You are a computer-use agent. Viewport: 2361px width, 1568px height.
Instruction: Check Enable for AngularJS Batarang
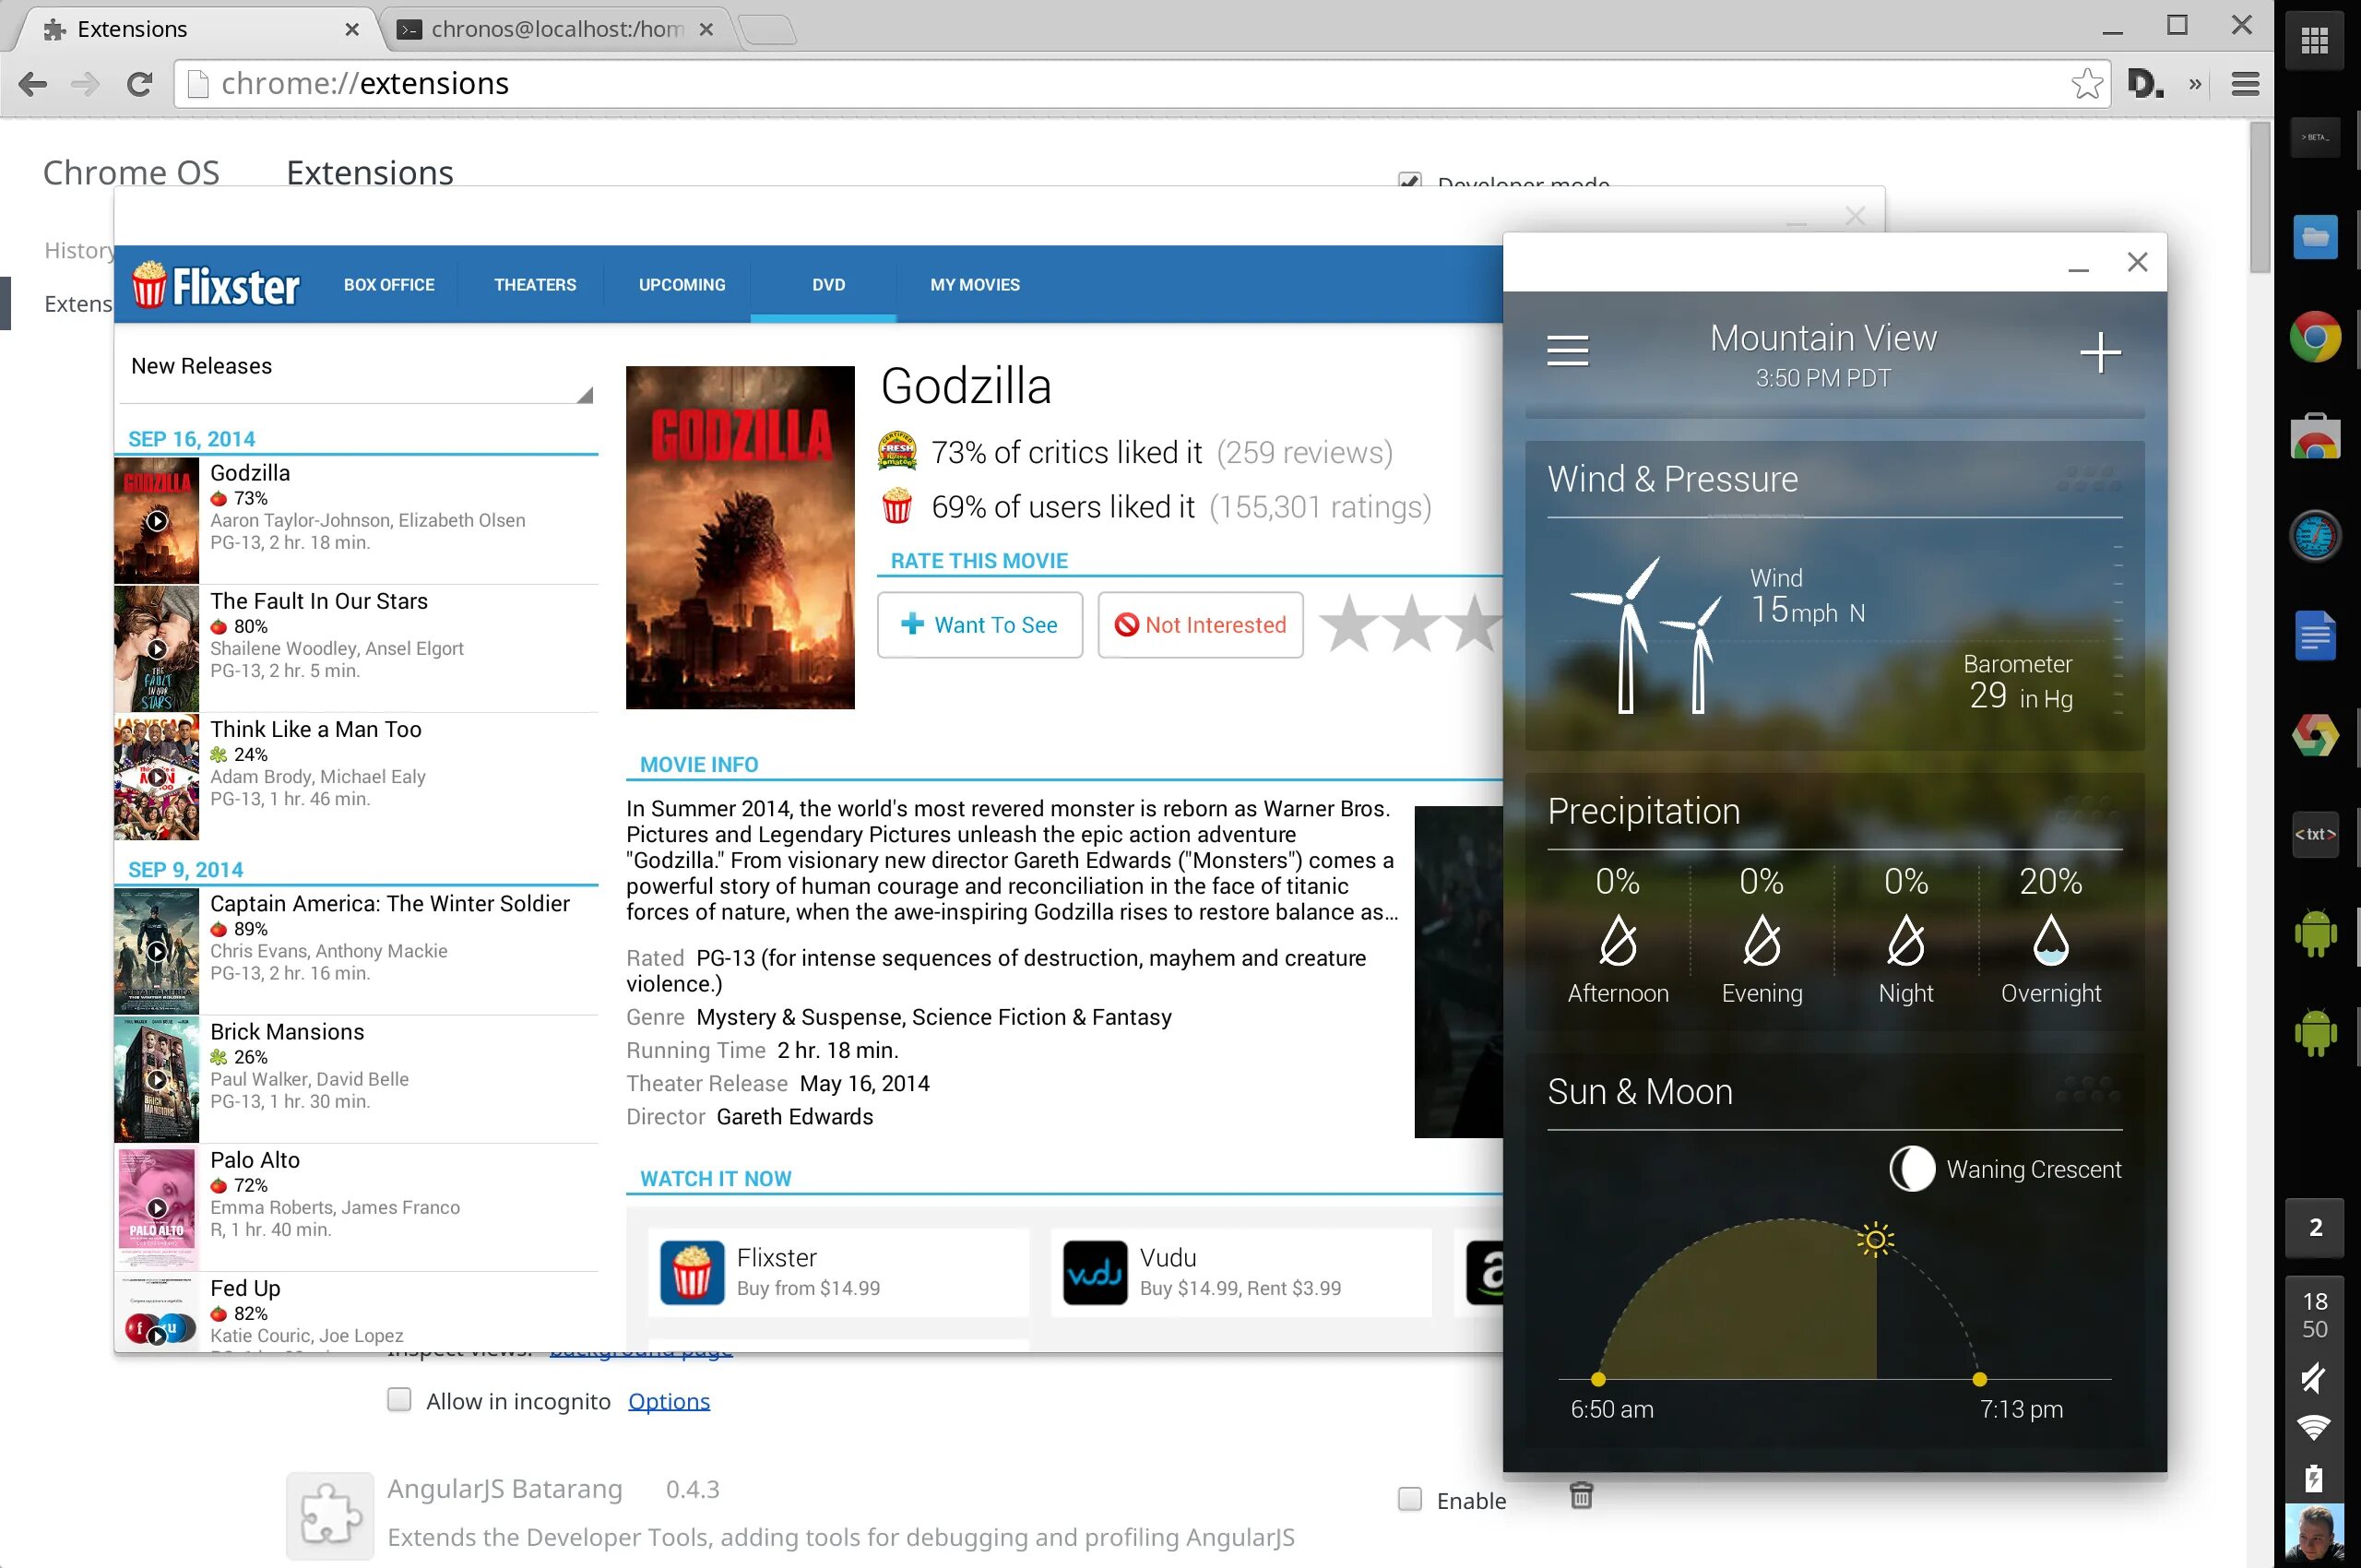pyautogui.click(x=1410, y=1499)
